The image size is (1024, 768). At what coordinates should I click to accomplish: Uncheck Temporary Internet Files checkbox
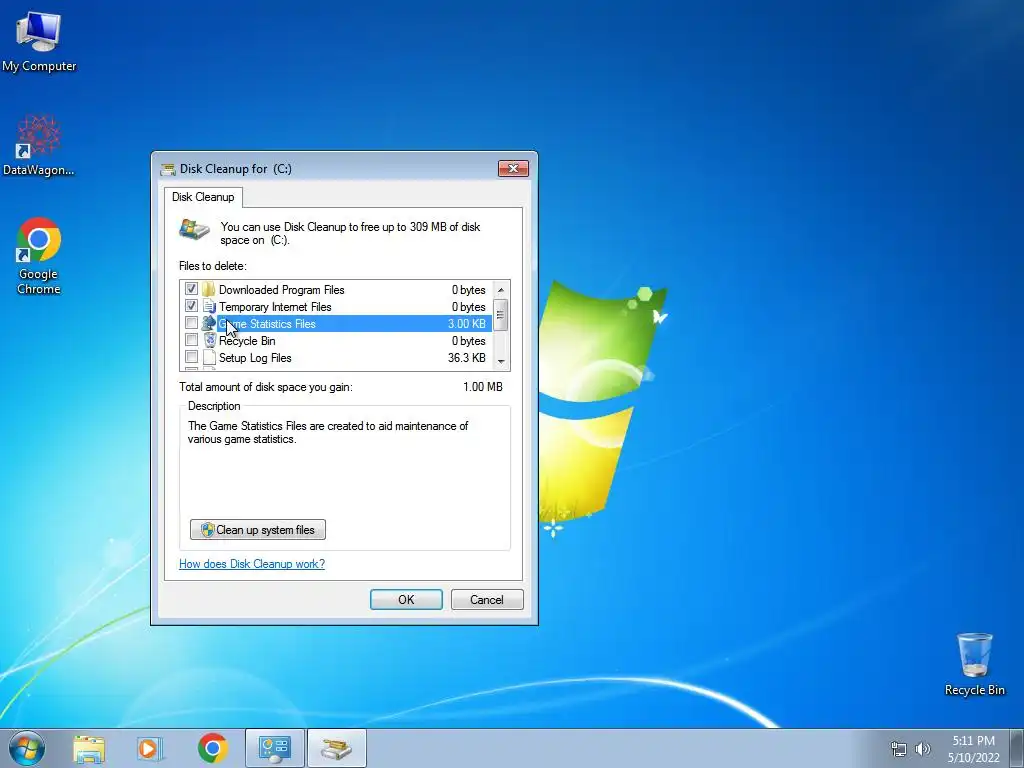click(191, 306)
